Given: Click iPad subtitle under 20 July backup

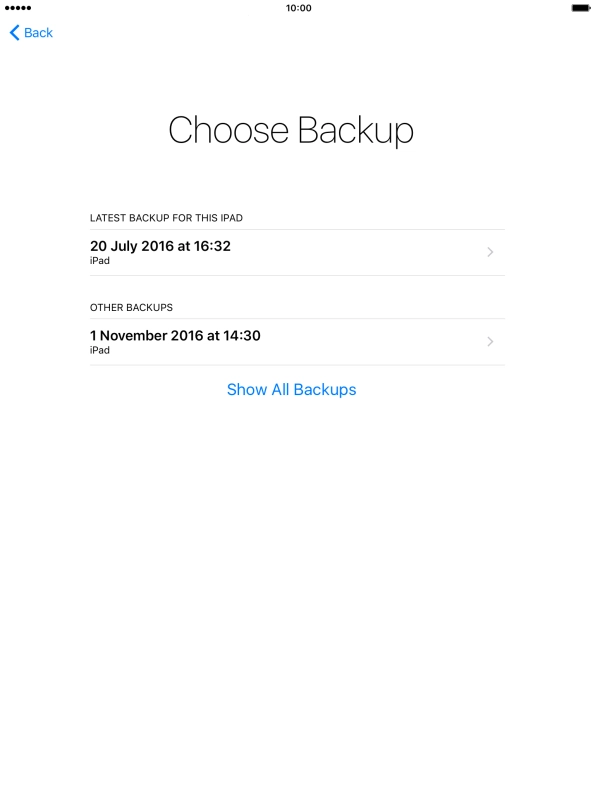Looking at the screenshot, I should click(100, 261).
